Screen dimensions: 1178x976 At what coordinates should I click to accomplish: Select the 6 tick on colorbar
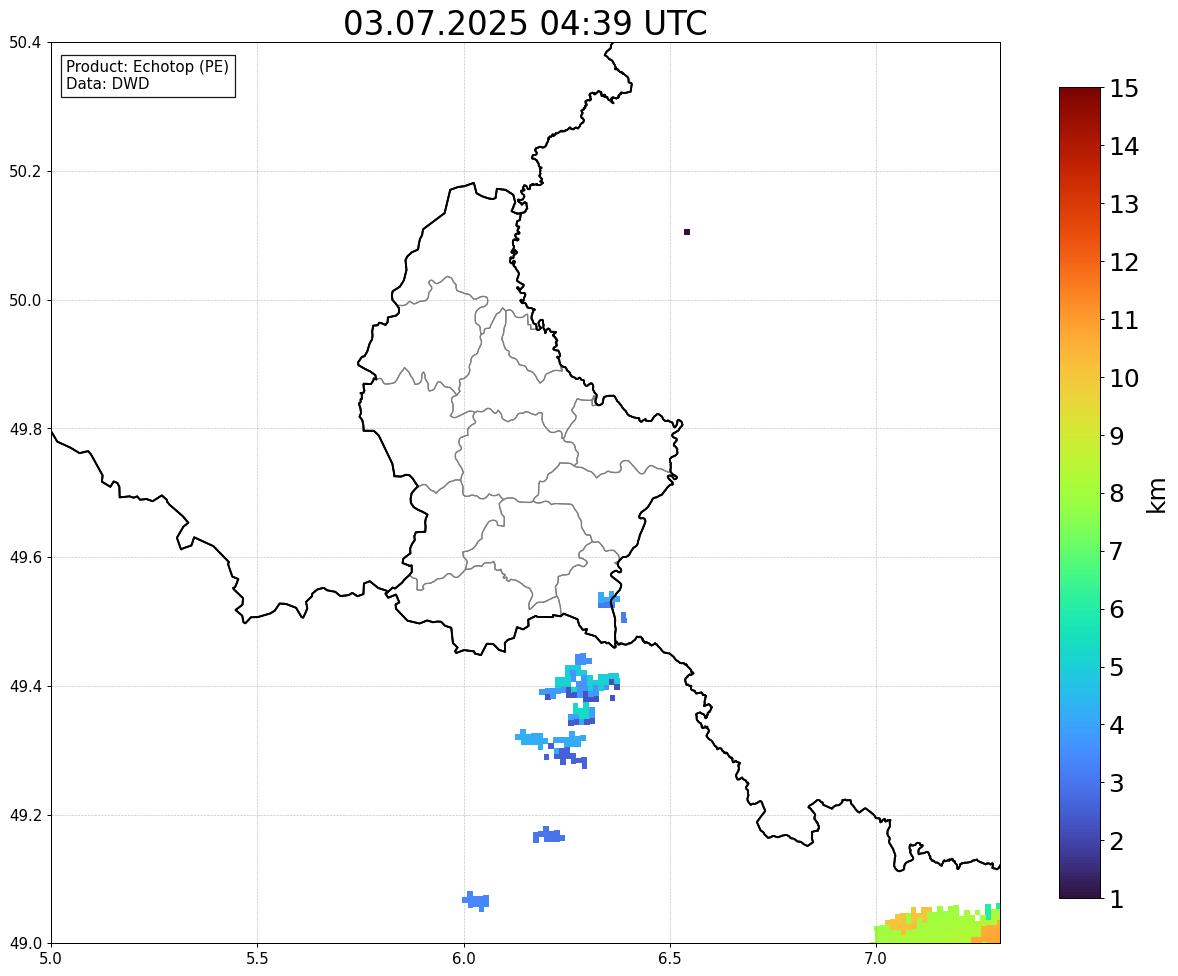pos(1117,609)
